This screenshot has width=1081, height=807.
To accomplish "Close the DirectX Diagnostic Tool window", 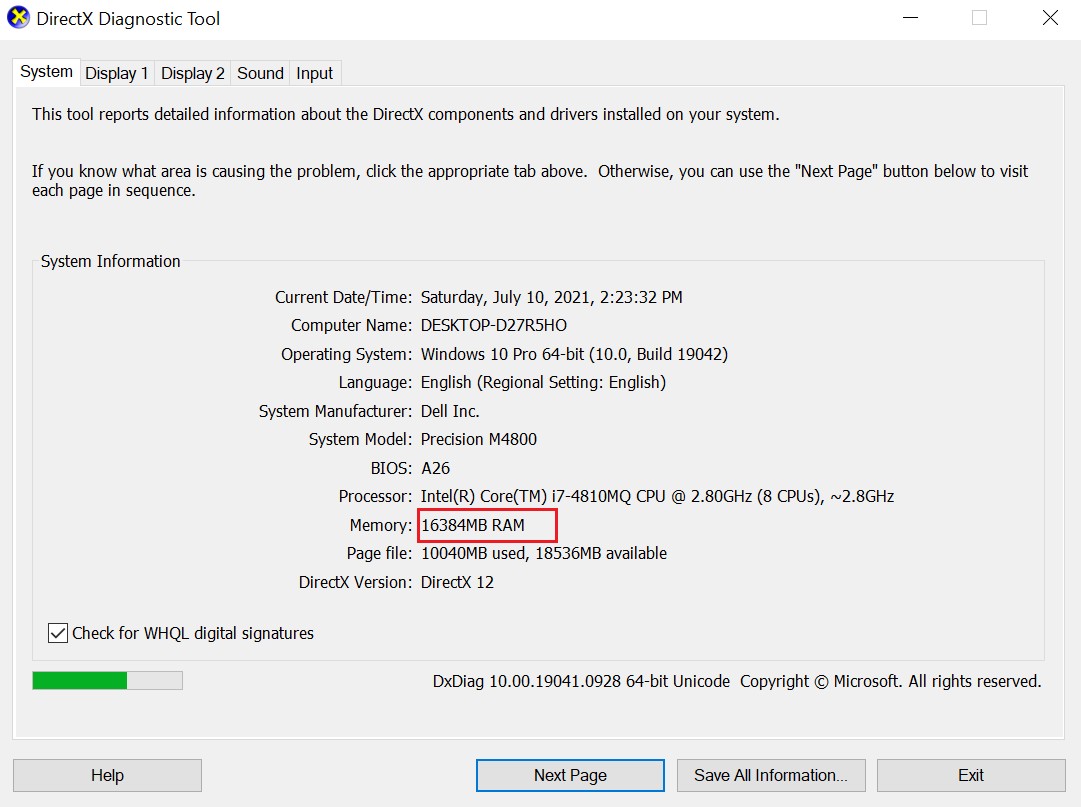I will click(x=1049, y=18).
